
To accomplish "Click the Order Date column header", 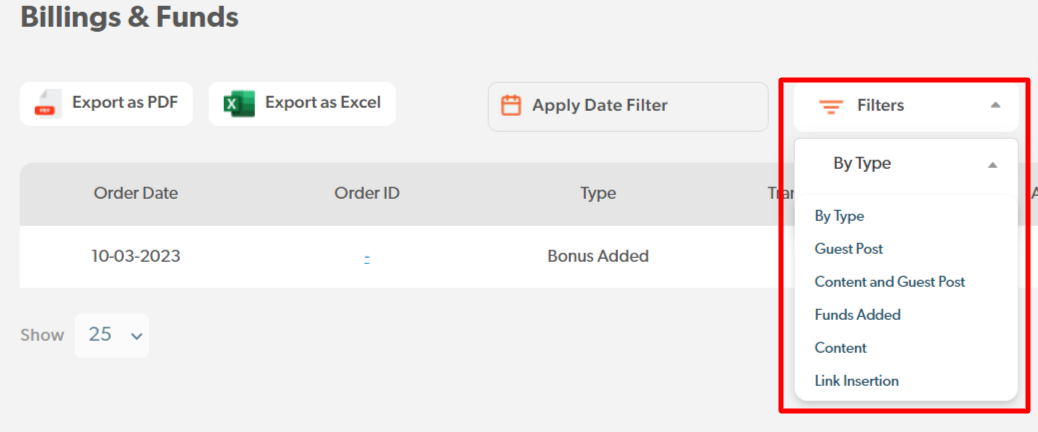I will [x=136, y=194].
